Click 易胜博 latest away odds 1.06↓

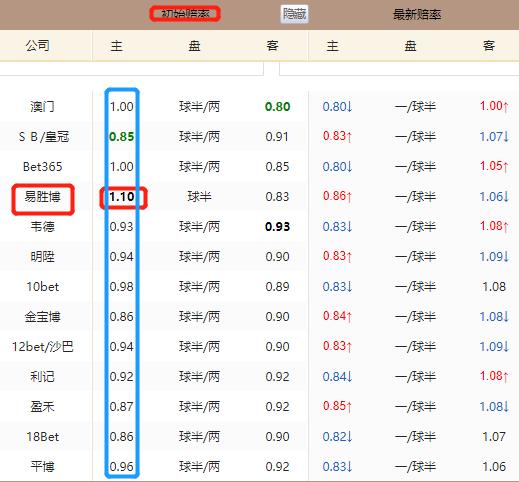tap(494, 197)
